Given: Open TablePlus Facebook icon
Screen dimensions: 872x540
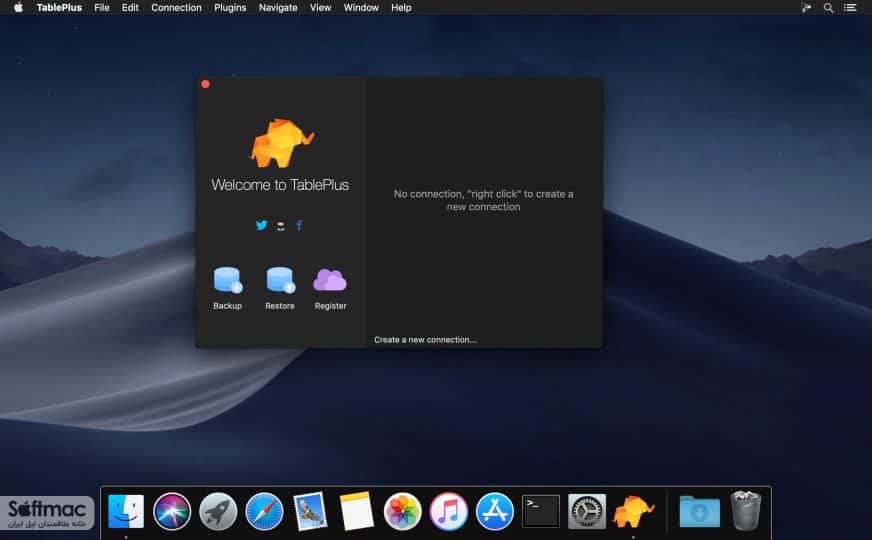Looking at the screenshot, I should click(x=299, y=225).
